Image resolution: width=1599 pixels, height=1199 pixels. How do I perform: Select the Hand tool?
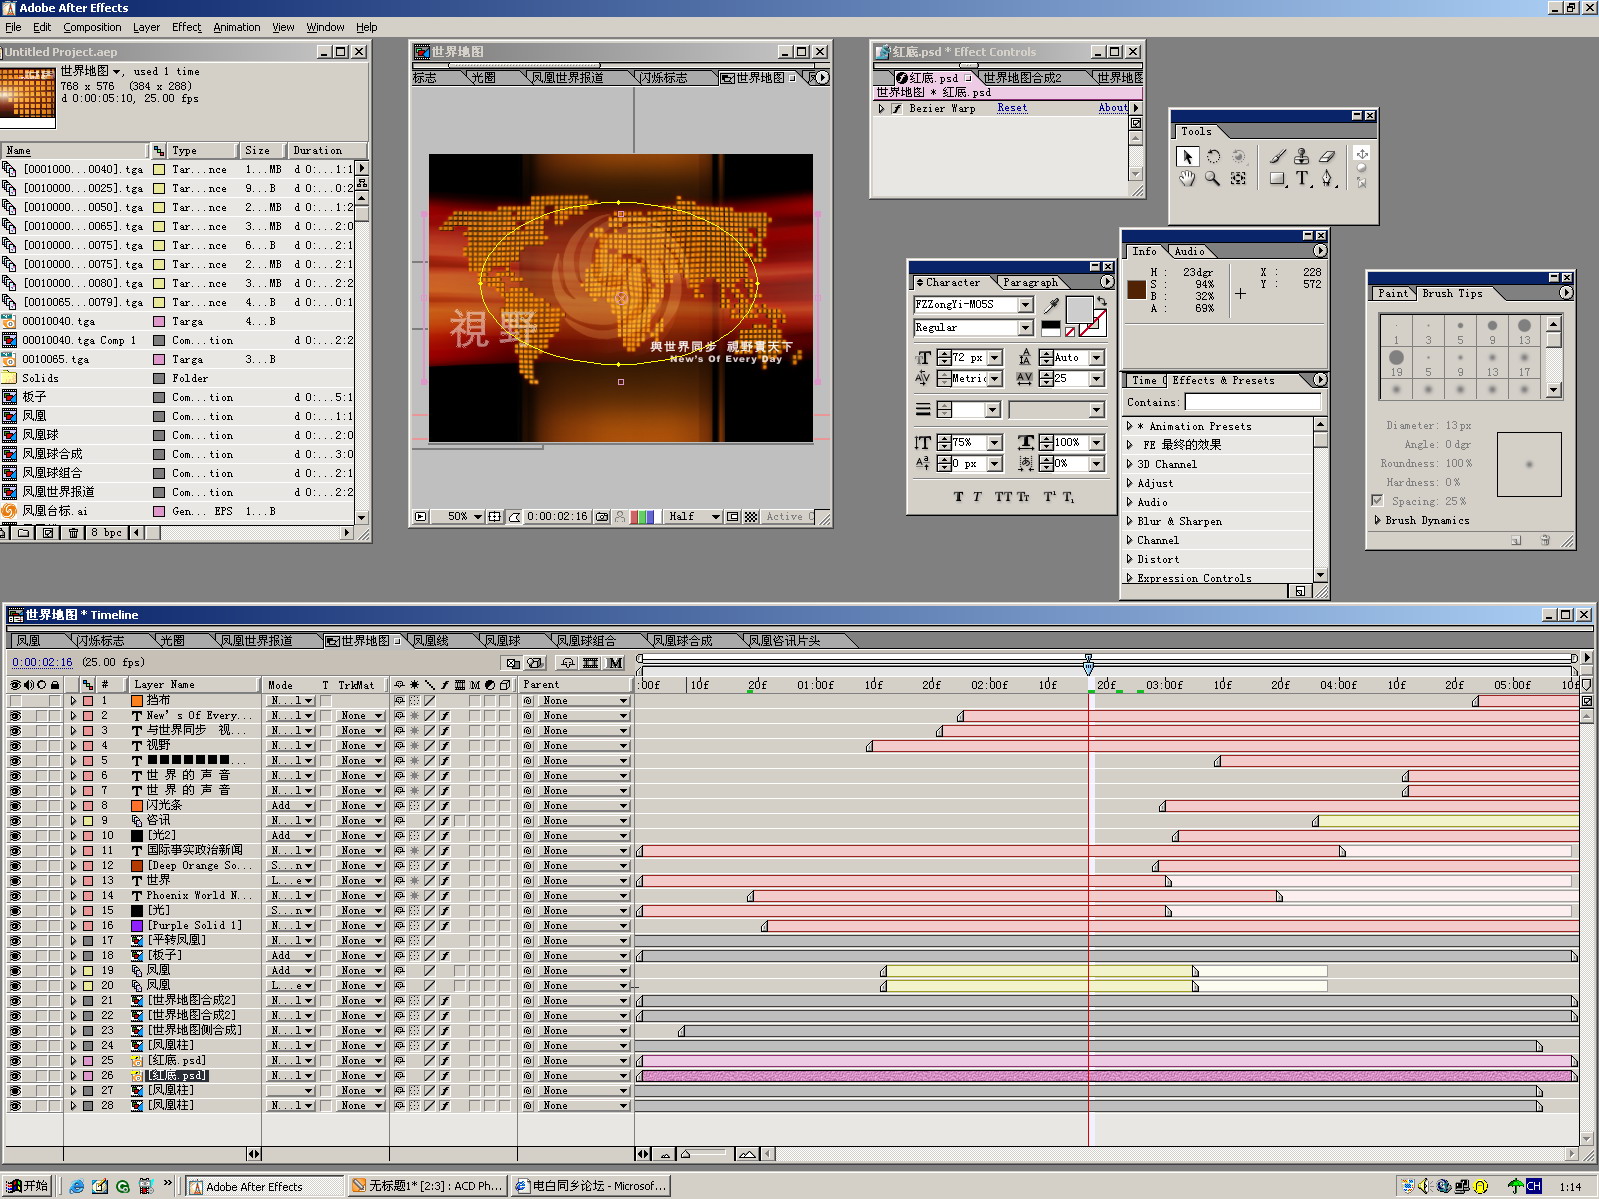(1187, 179)
